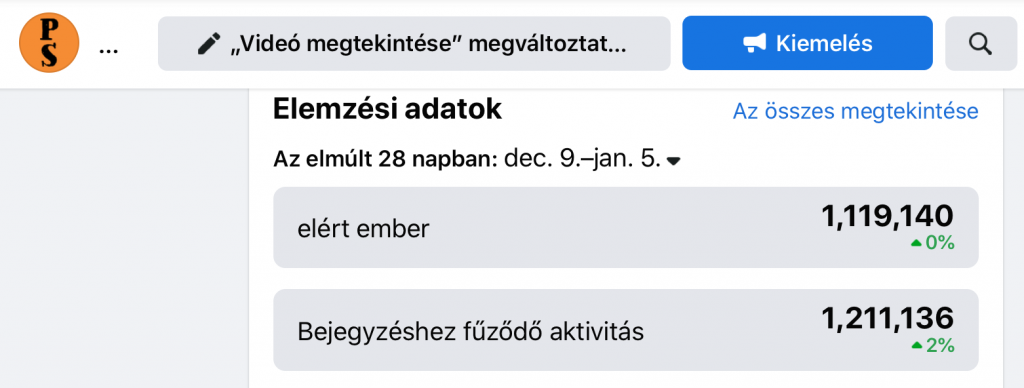The height and width of the screenshot is (388, 1024).
Task: Click green up arrow beside 0%
Action: [x=916, y=243]
